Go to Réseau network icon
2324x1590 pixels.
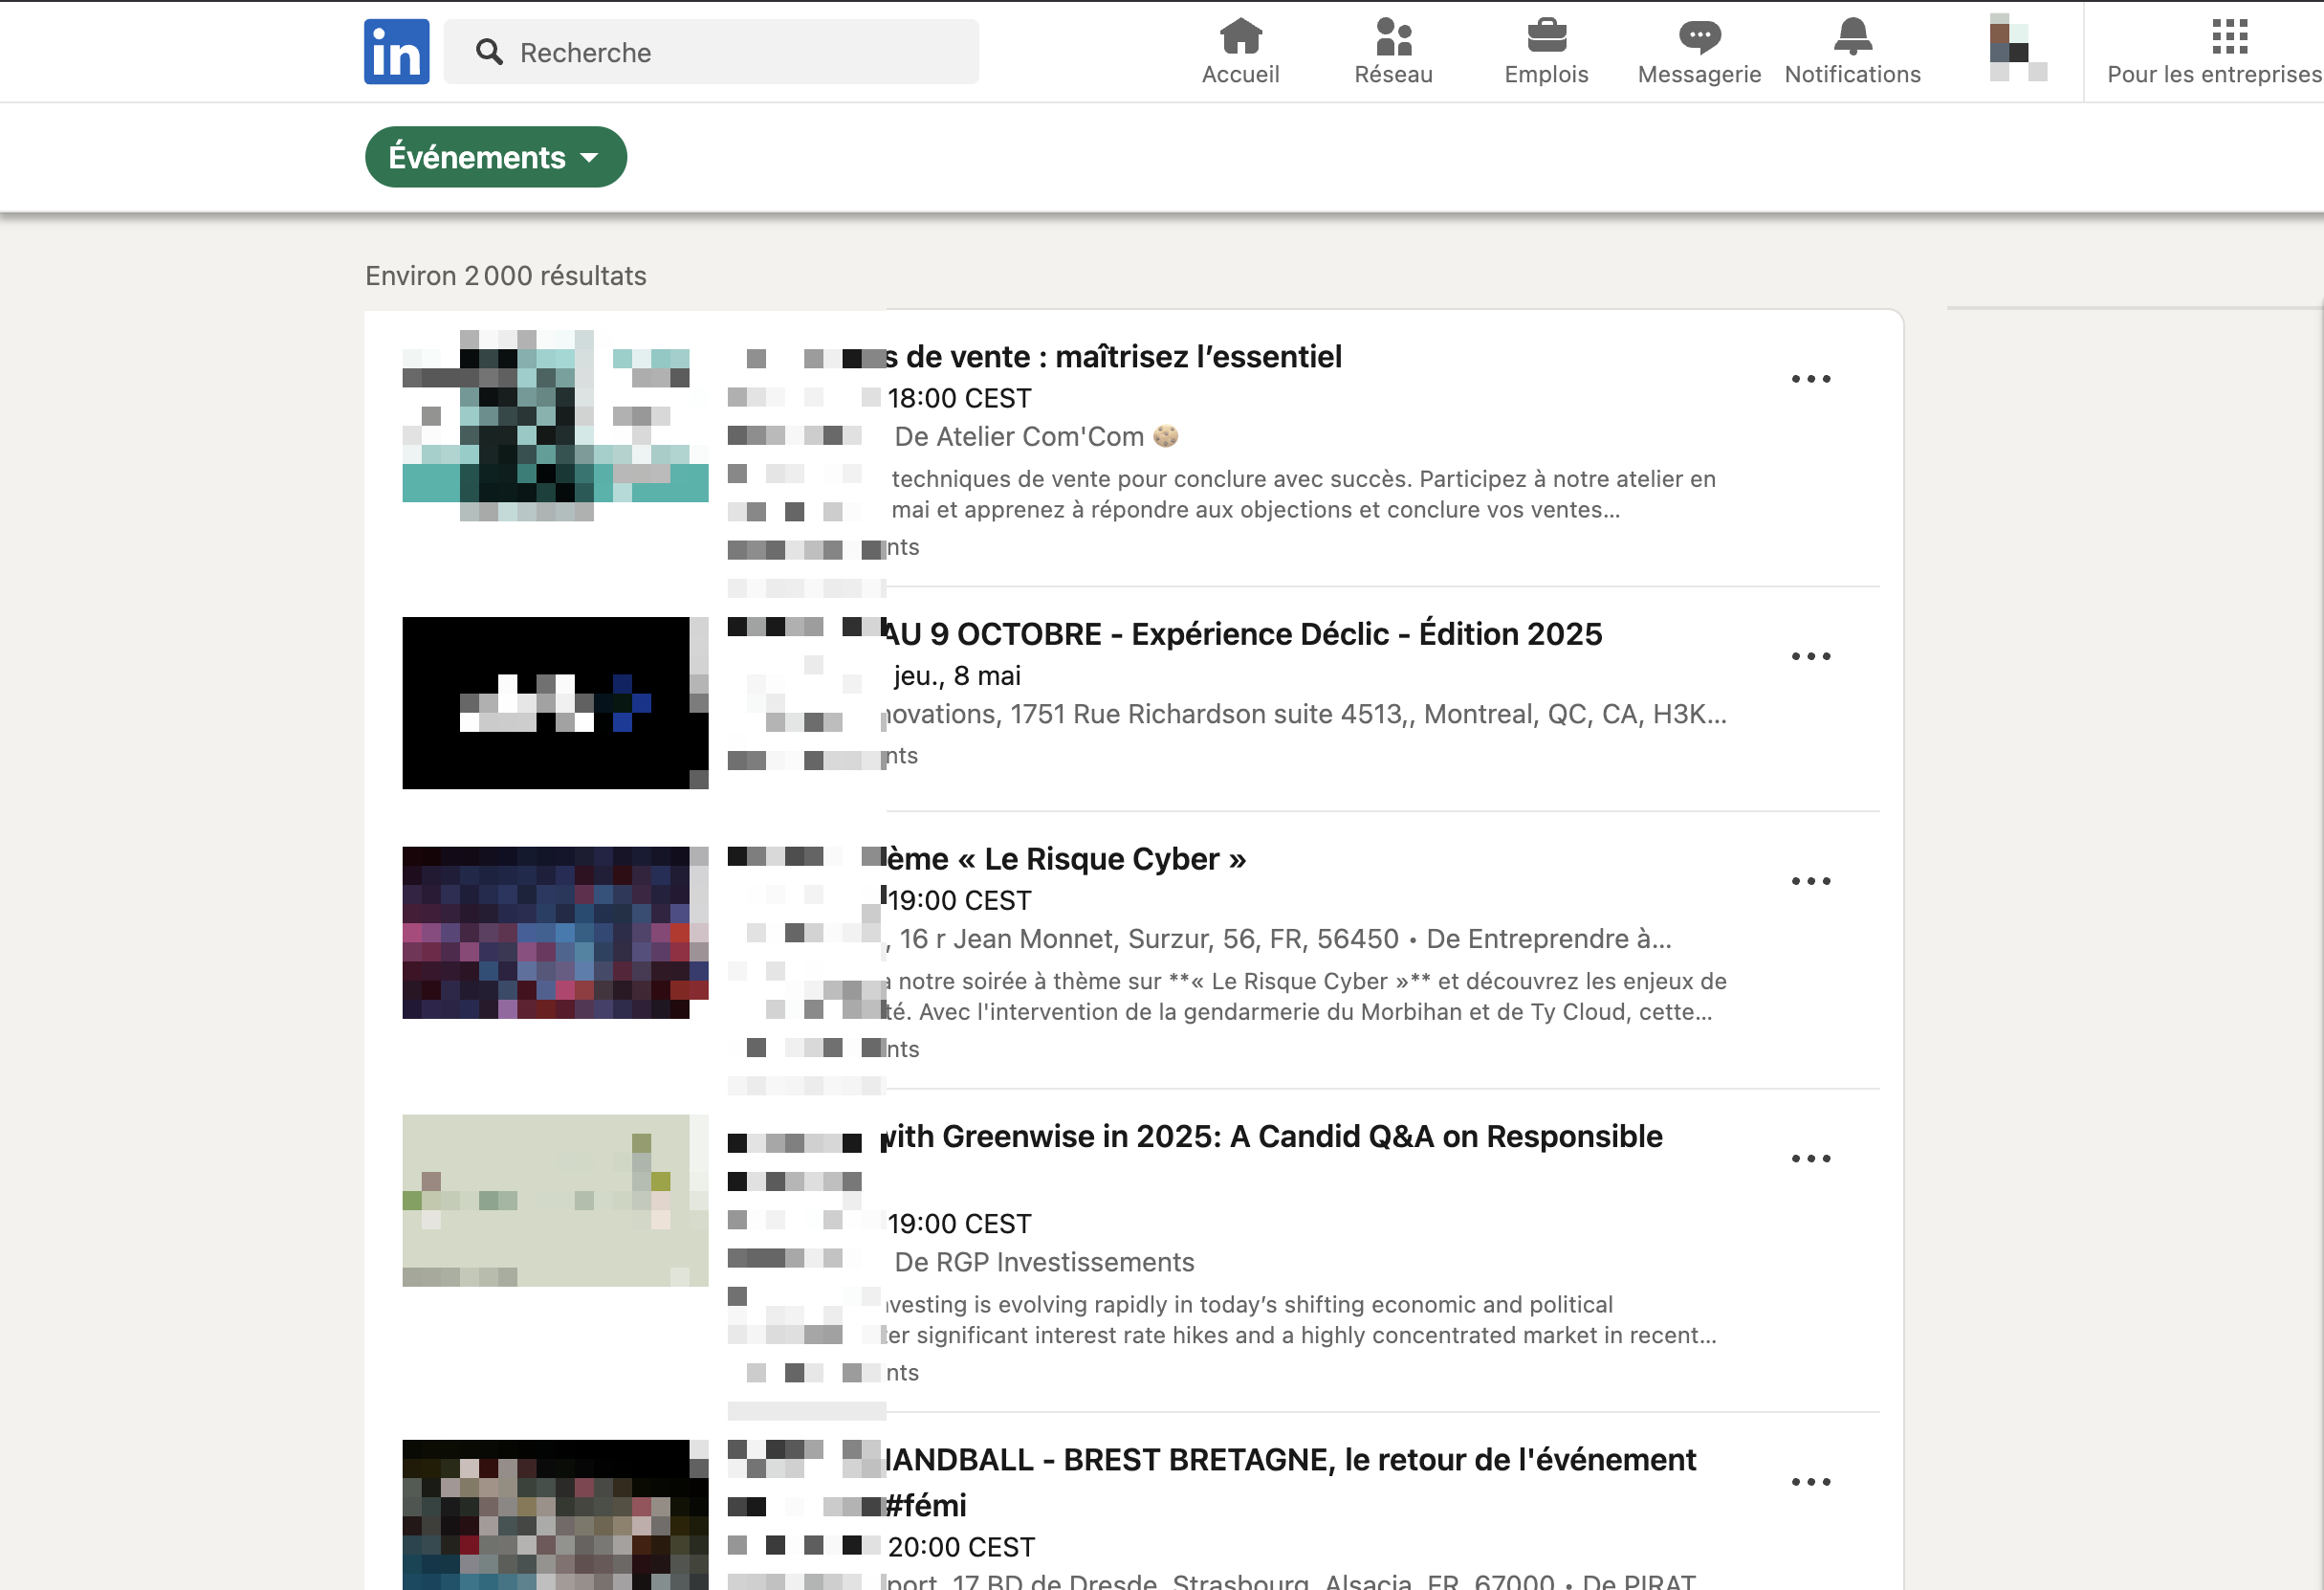1393,37
